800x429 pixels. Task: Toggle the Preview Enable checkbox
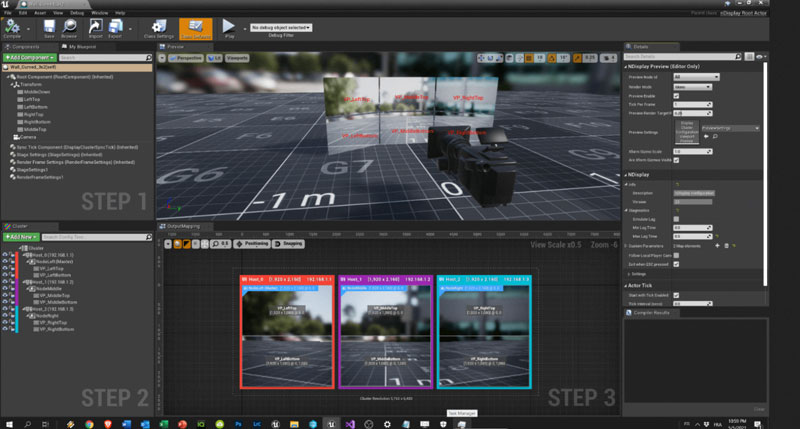677,96
